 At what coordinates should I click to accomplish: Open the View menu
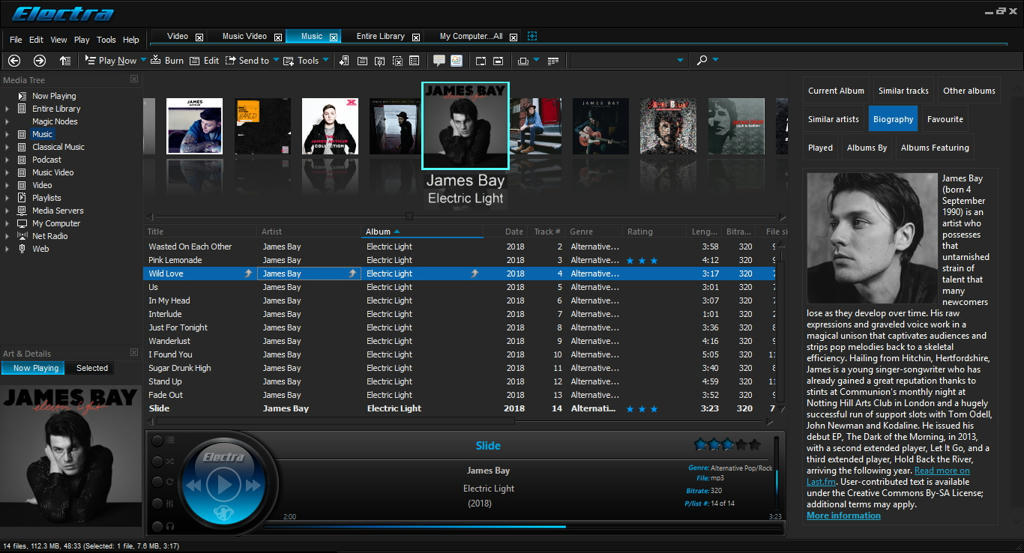(58, 40)
